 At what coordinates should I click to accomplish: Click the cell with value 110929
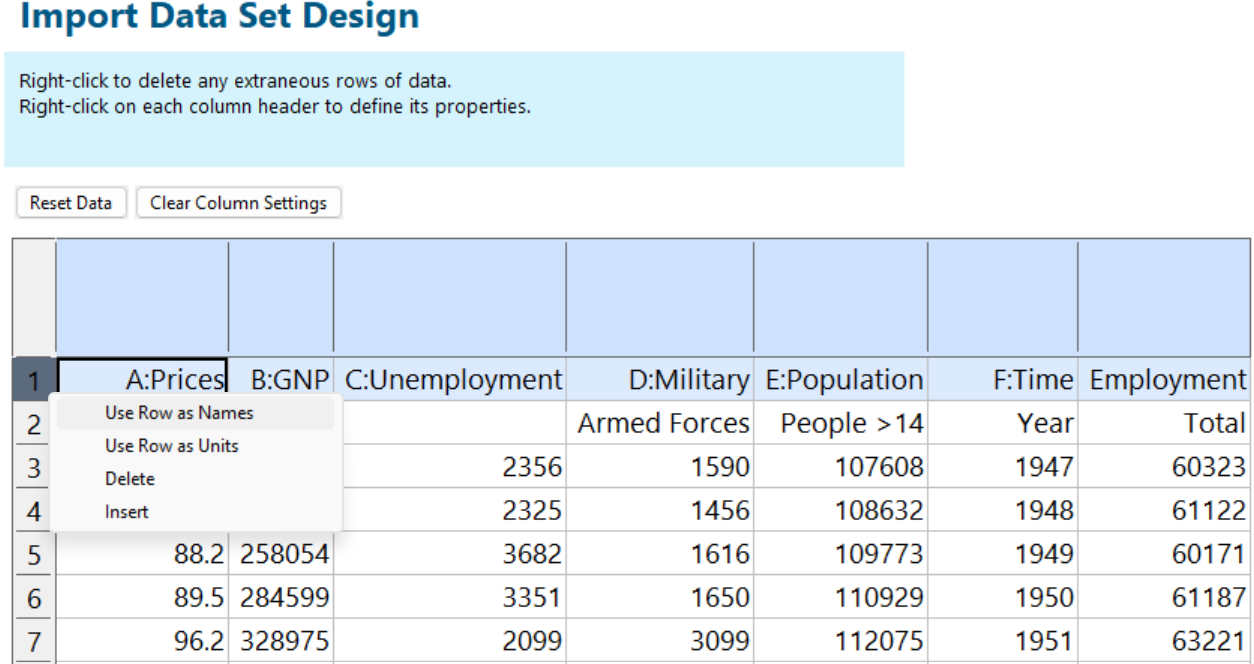tap(841, 598)
